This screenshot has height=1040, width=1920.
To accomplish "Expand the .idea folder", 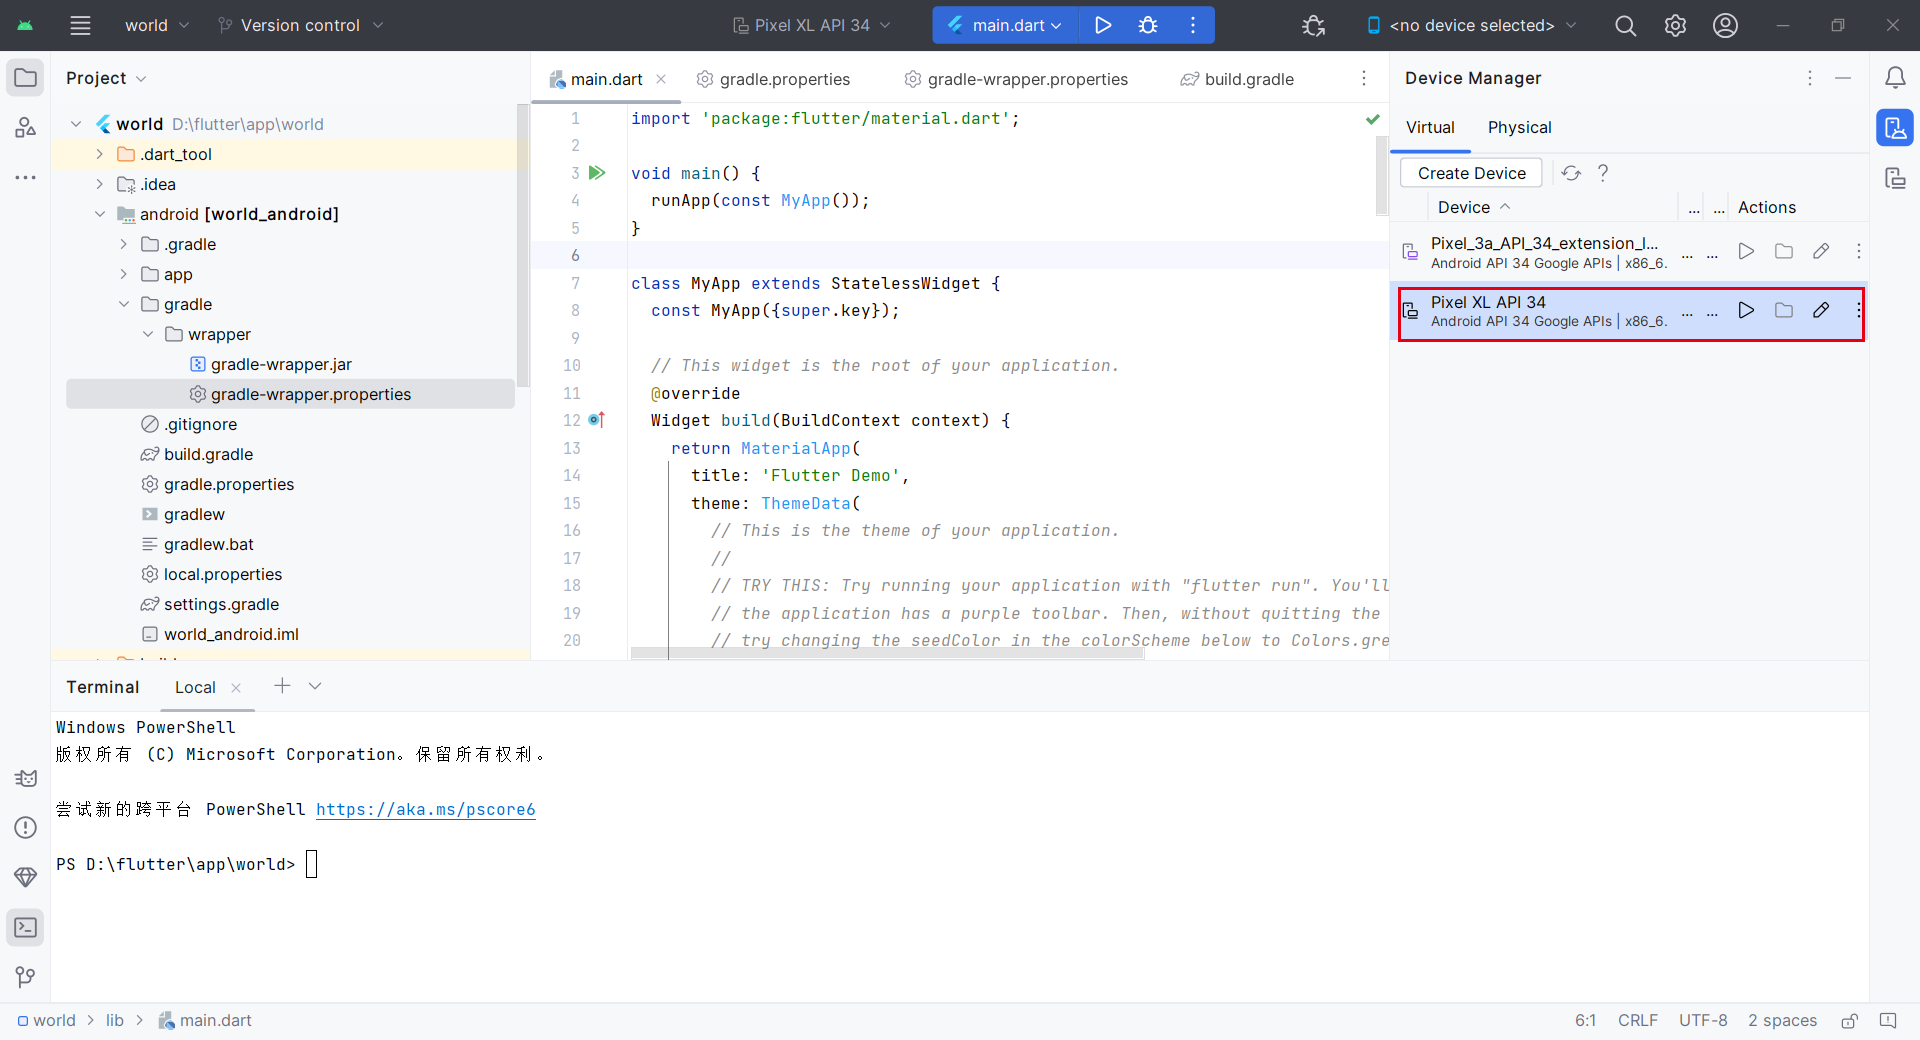I will [x=99, y=184].
